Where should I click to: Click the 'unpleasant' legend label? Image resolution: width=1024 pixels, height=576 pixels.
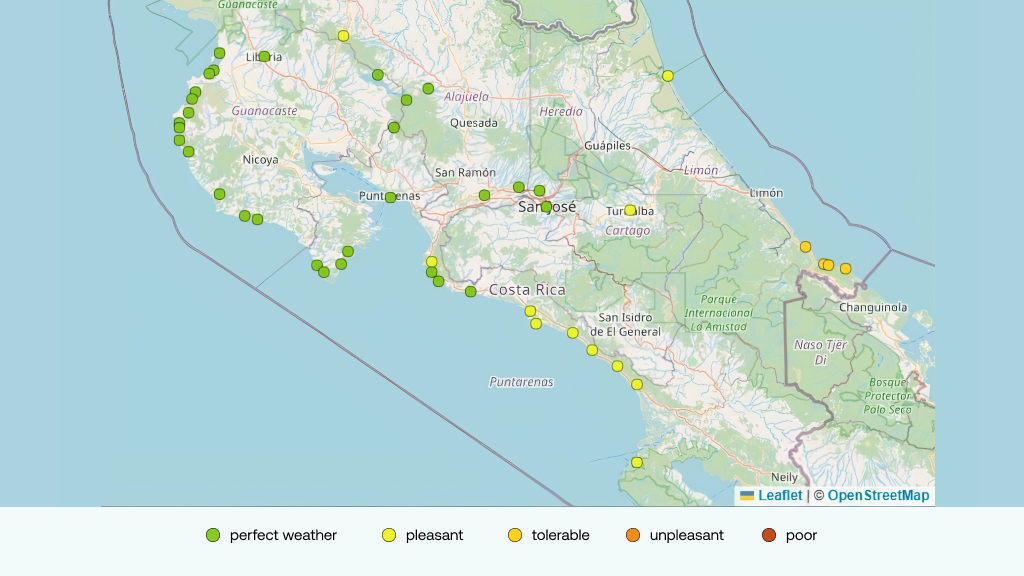pos(686,536)
